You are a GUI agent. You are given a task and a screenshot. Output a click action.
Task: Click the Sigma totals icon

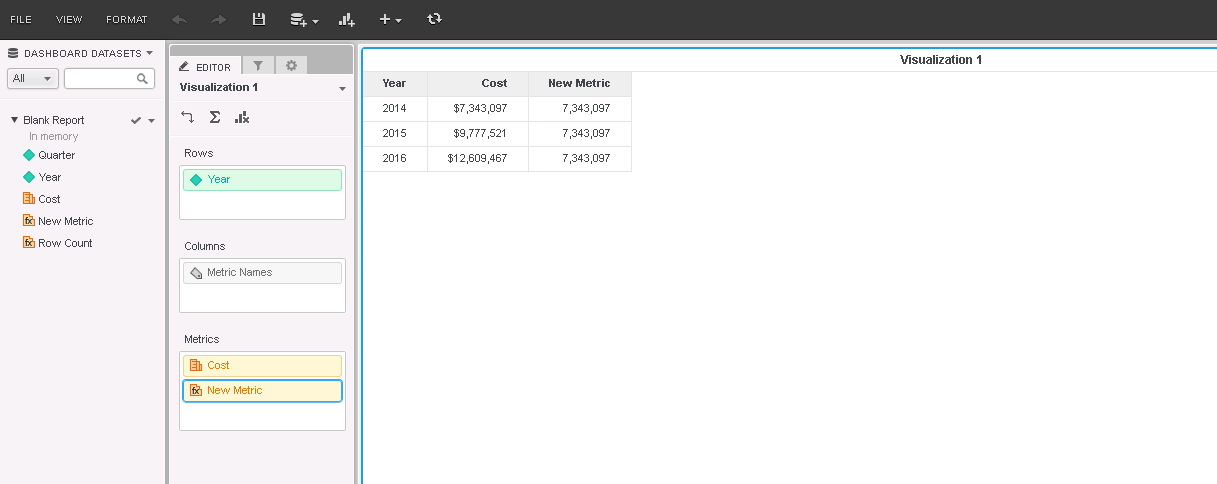coord(214,117)
